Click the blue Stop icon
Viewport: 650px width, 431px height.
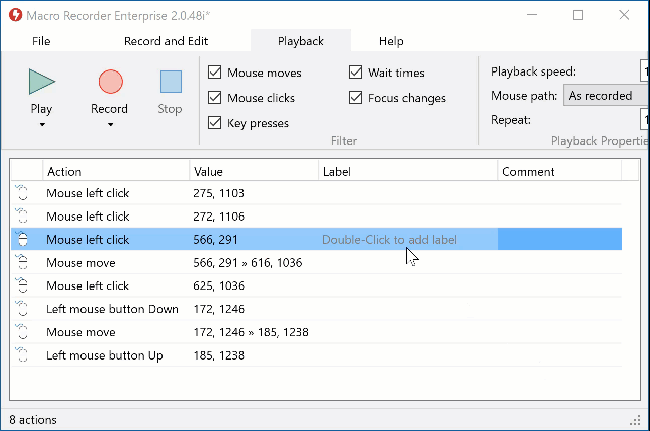pyautogui.click(x=170, y=82)
